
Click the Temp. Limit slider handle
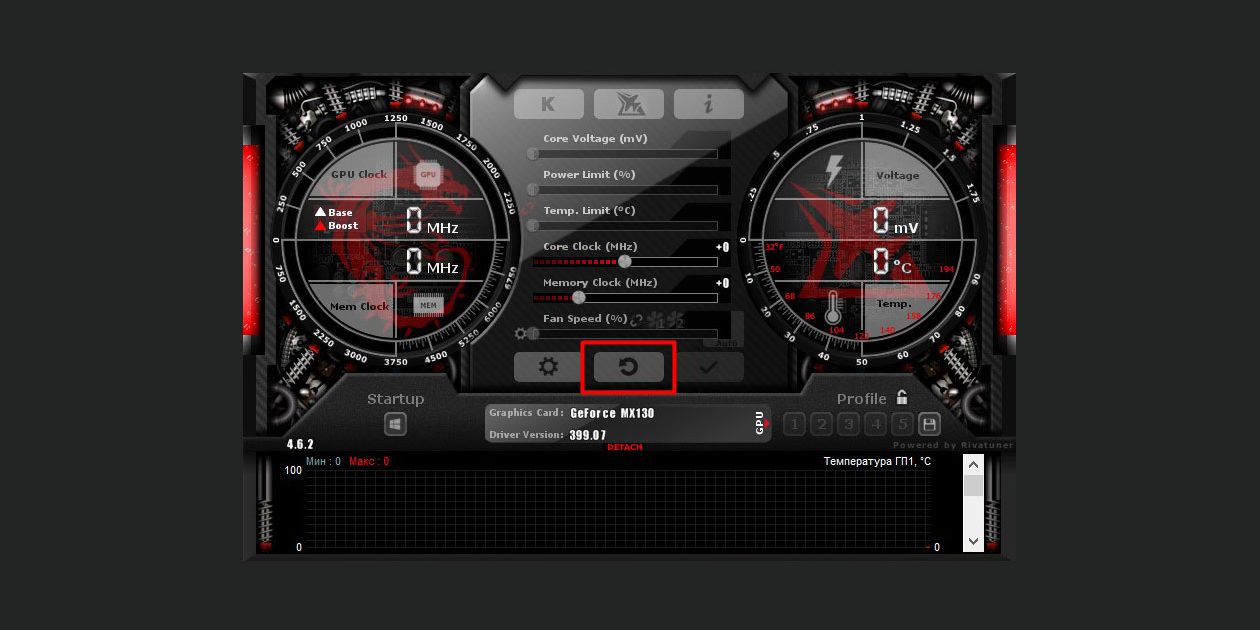coord(533,226)
